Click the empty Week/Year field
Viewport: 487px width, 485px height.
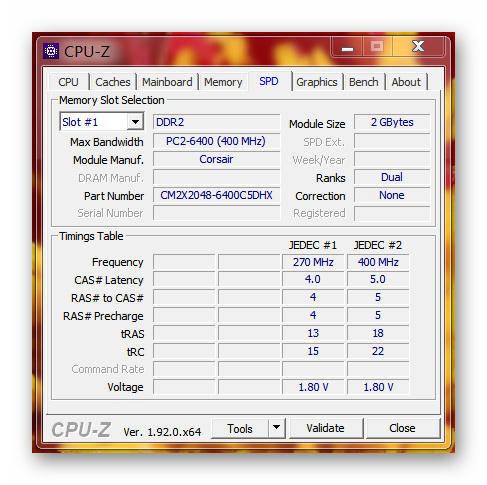tap(392, 159)
